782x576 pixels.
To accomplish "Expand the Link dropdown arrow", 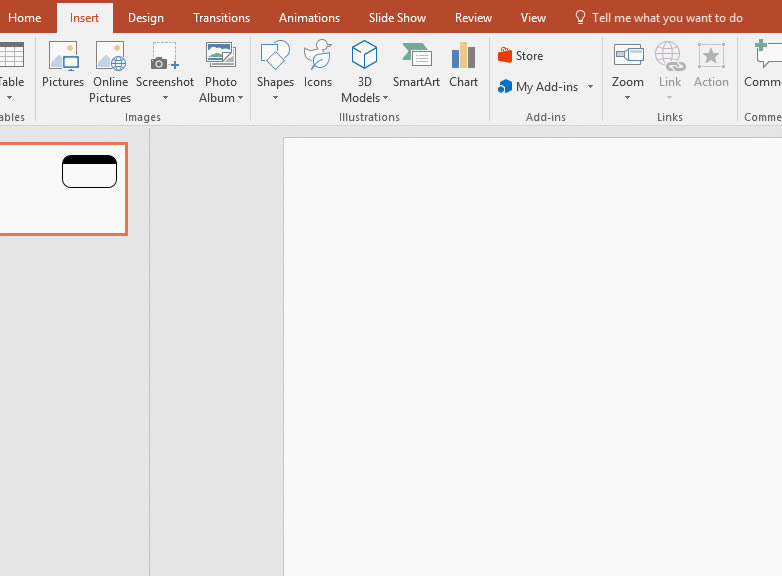I will 670,98.
